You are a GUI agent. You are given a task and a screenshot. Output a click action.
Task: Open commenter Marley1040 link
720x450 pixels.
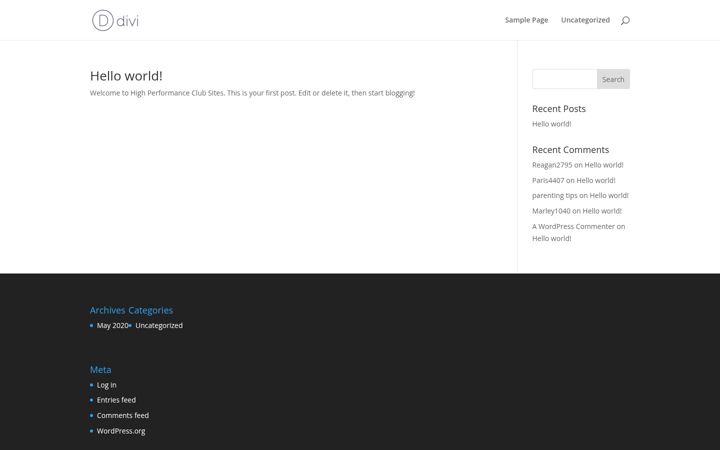tap(551, 211)
